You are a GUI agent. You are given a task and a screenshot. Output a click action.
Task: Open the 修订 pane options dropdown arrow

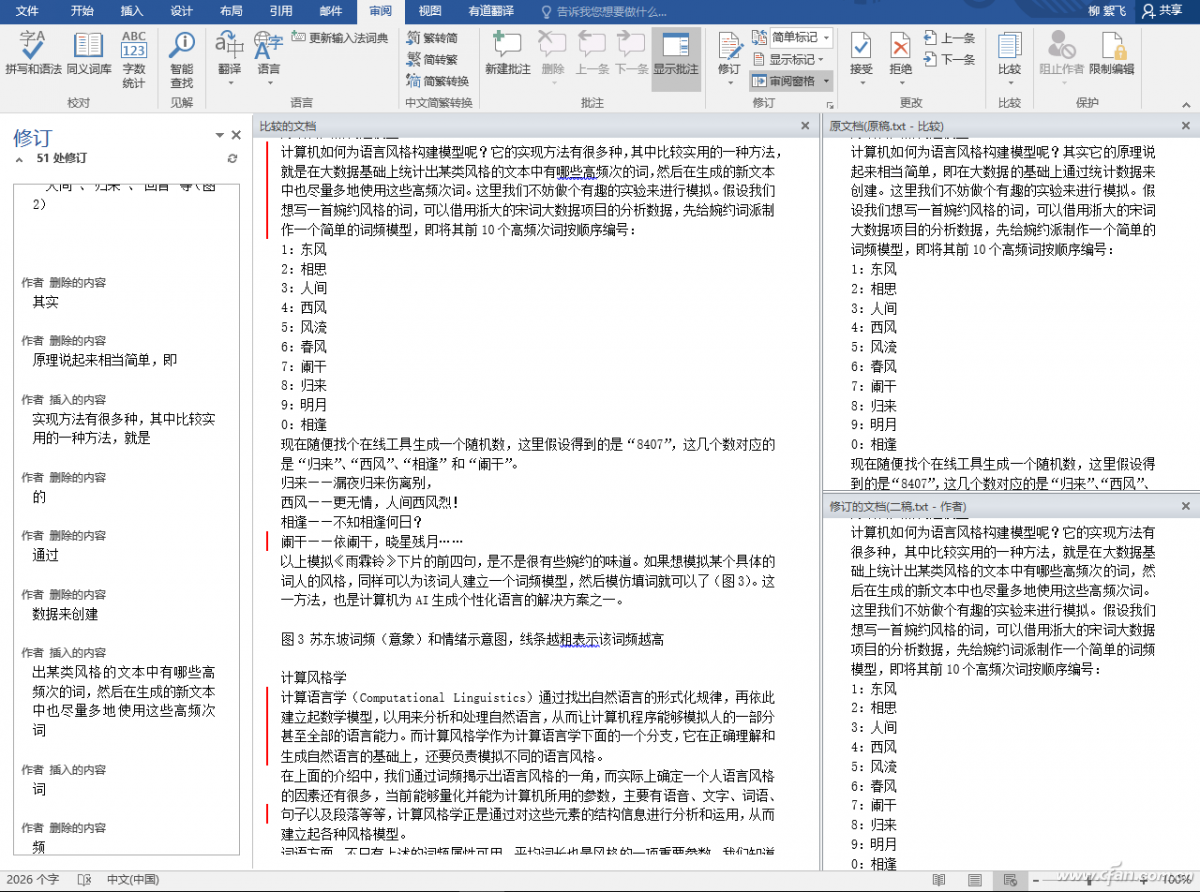pyautogui.click(x=220, y=135)
